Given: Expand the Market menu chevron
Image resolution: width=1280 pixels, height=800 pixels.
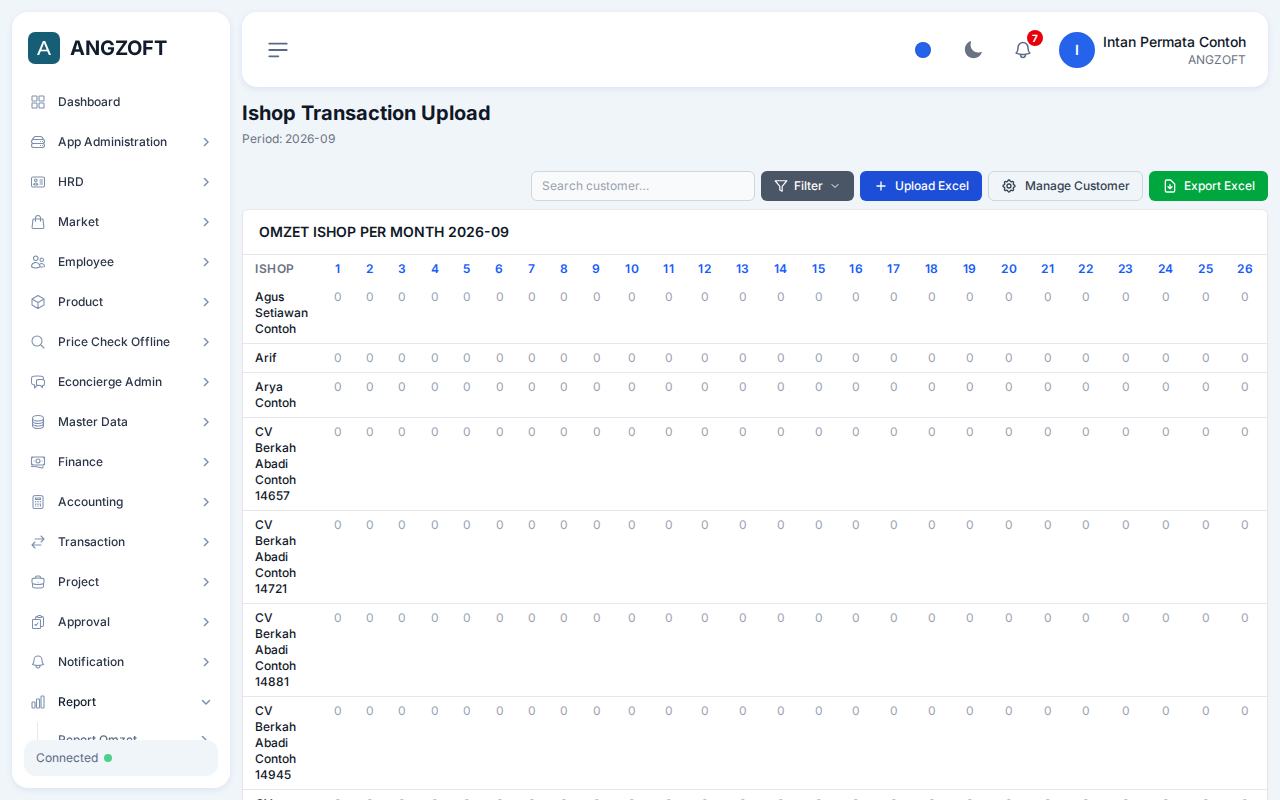Looking at the screenshot, I should [x=206, y=222].
